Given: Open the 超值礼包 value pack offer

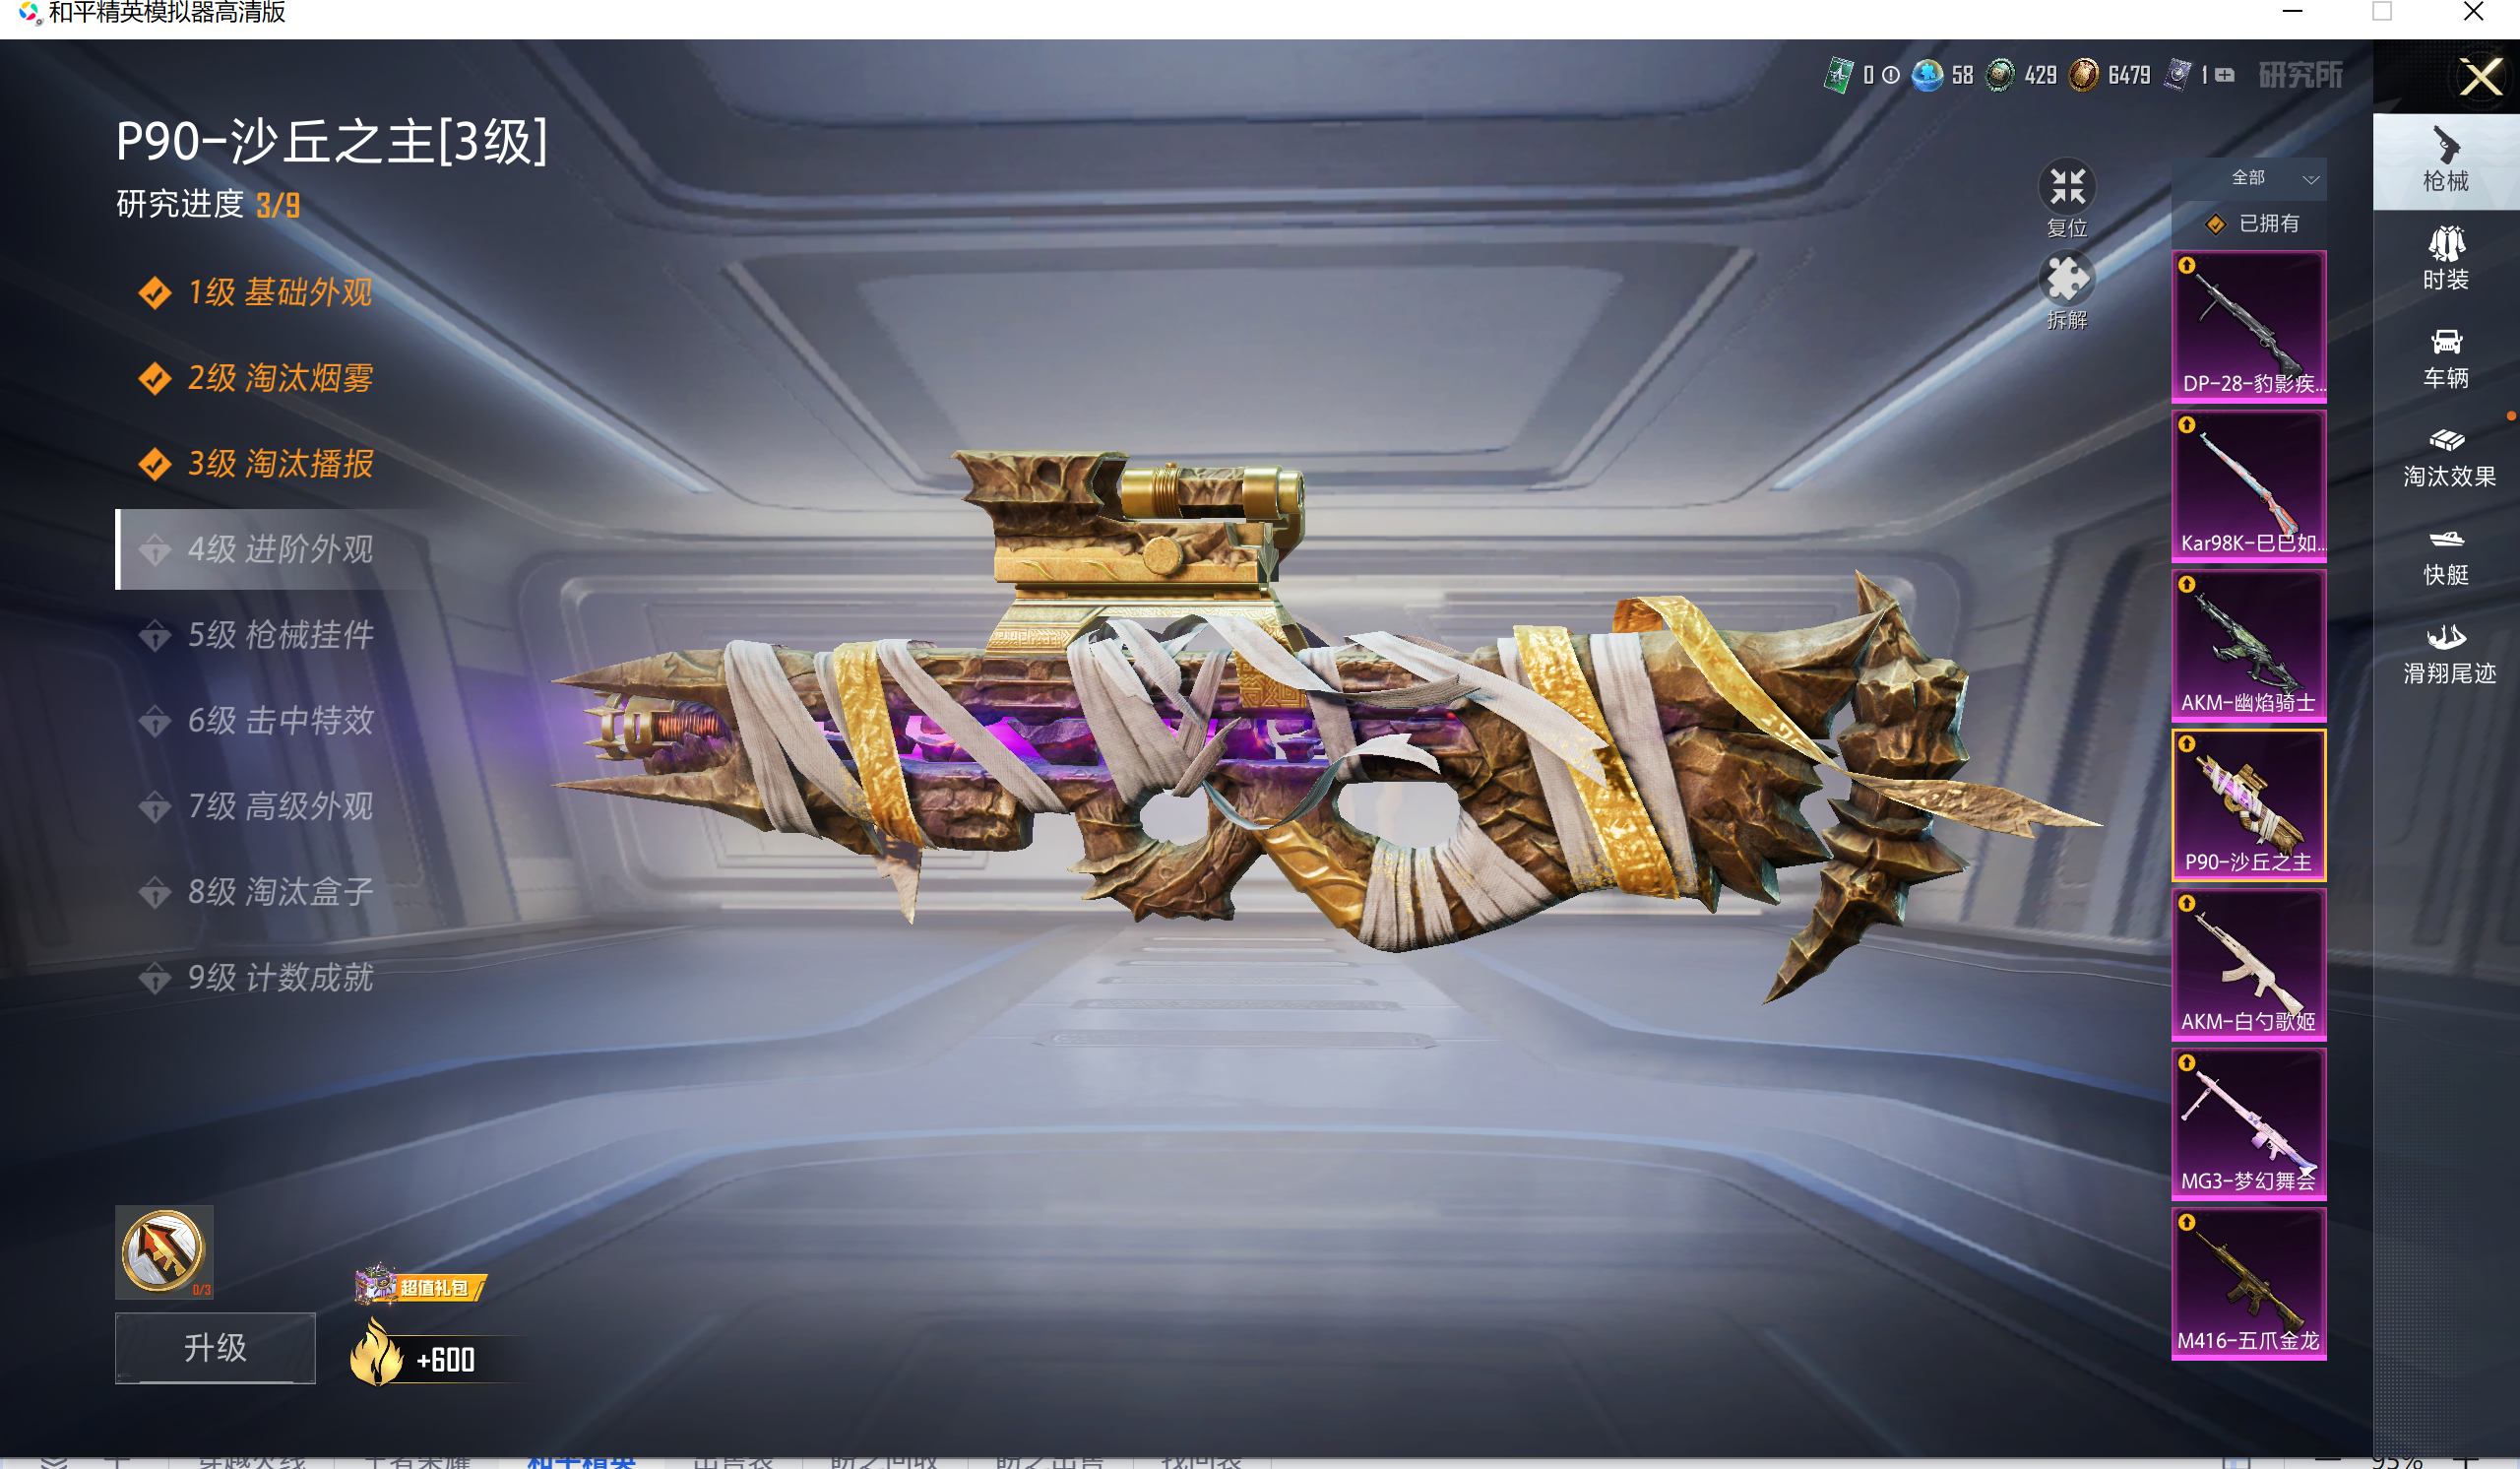Looking at the screenshot, I should coord(420,1286).
